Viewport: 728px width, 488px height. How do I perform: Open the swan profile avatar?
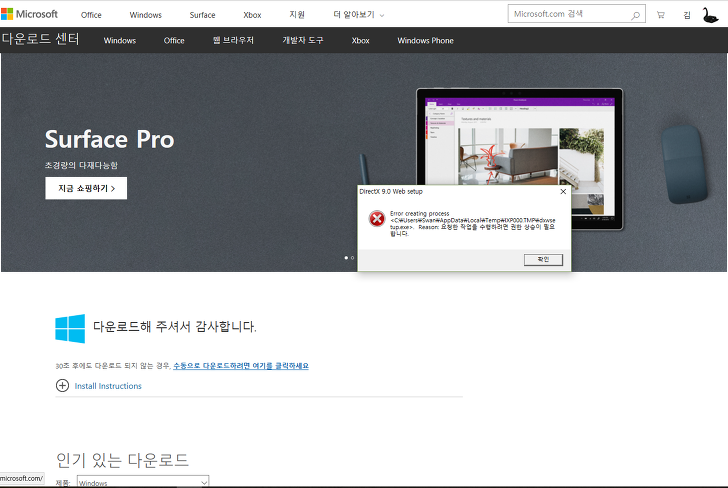[710, 15]
